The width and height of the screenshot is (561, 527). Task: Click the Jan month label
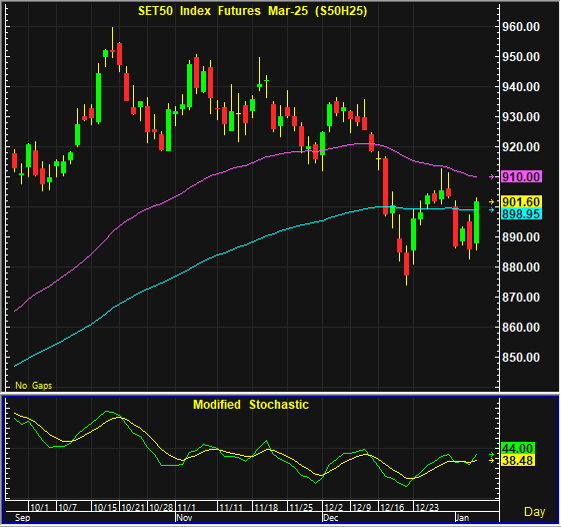coord(462,518)
